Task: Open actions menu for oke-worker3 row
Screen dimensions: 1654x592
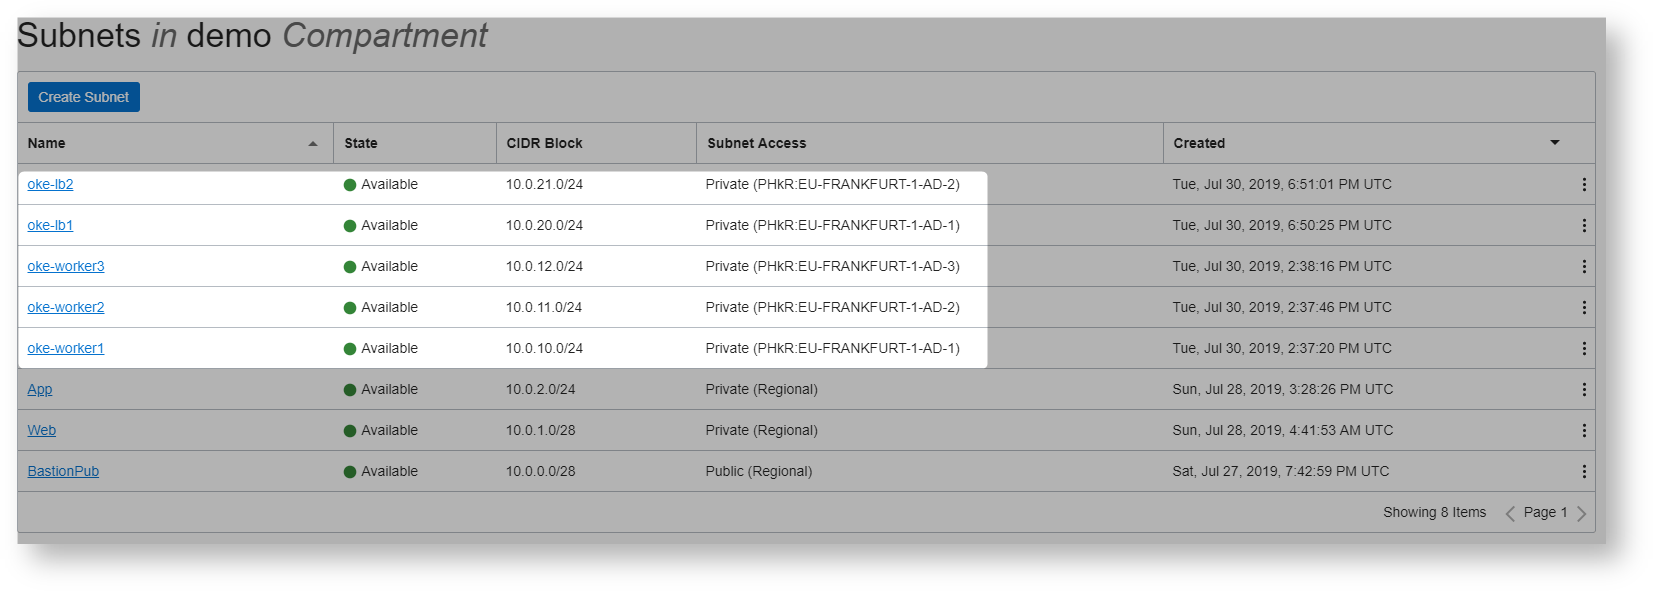Action: click(1583, 267)
